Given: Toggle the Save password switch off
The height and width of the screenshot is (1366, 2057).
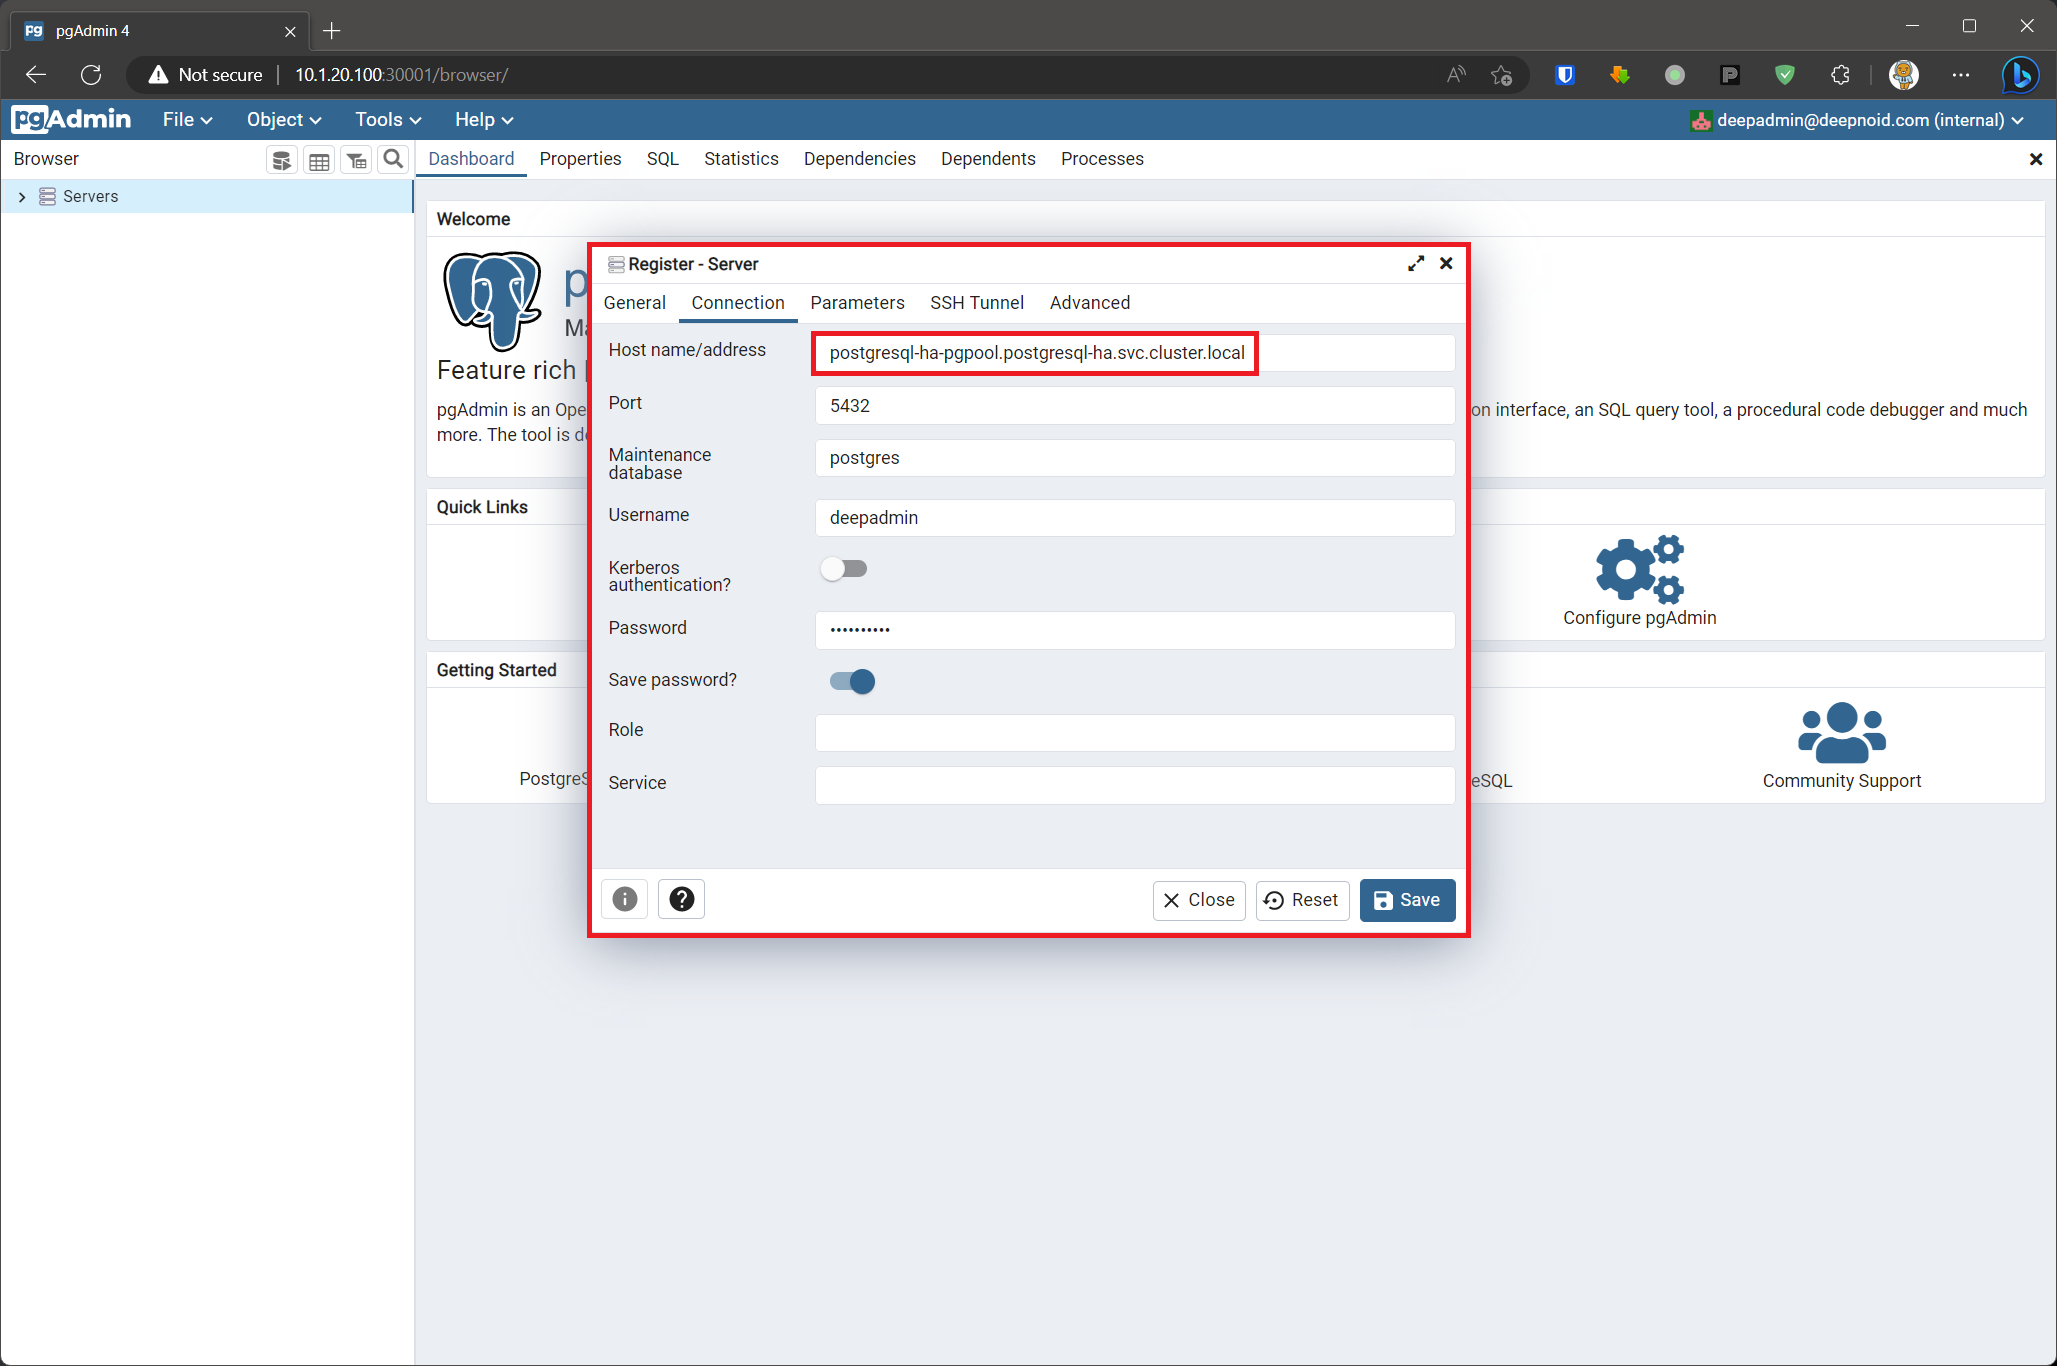Looking at the screenshot, I should point(853,682).
